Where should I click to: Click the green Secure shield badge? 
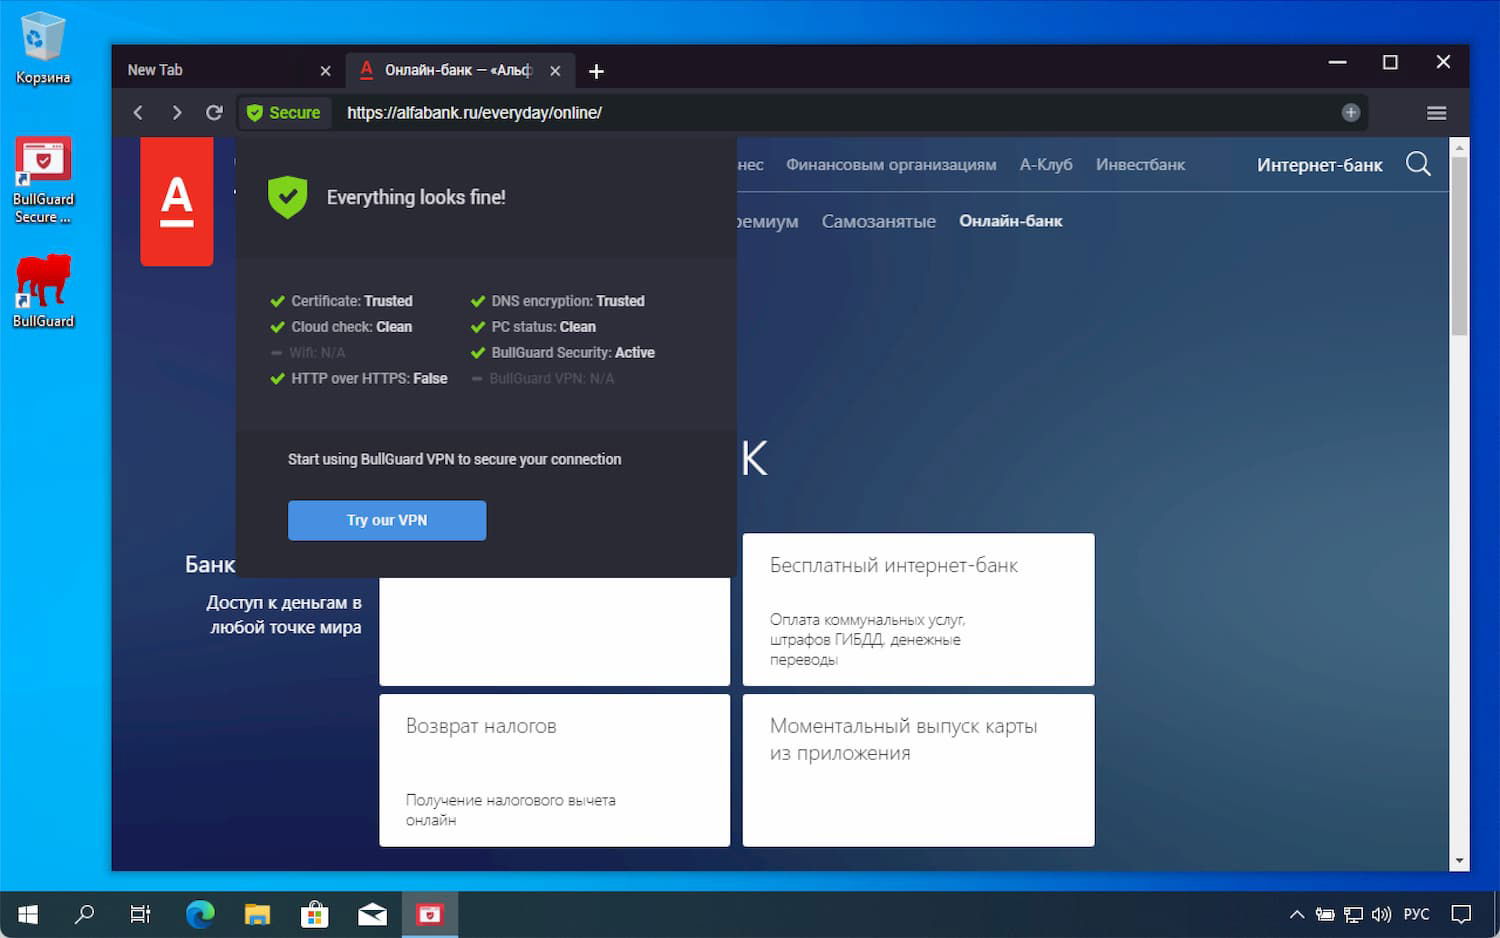point(284,112)
